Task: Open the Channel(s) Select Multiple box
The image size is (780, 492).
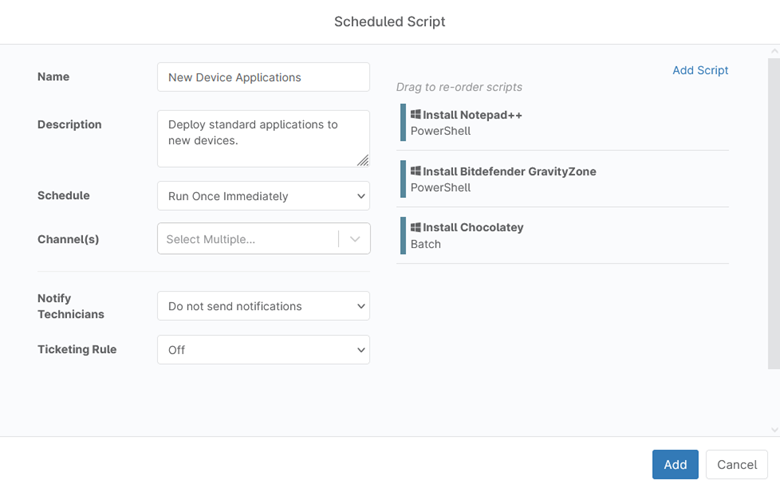Action: tap(248, 239)
